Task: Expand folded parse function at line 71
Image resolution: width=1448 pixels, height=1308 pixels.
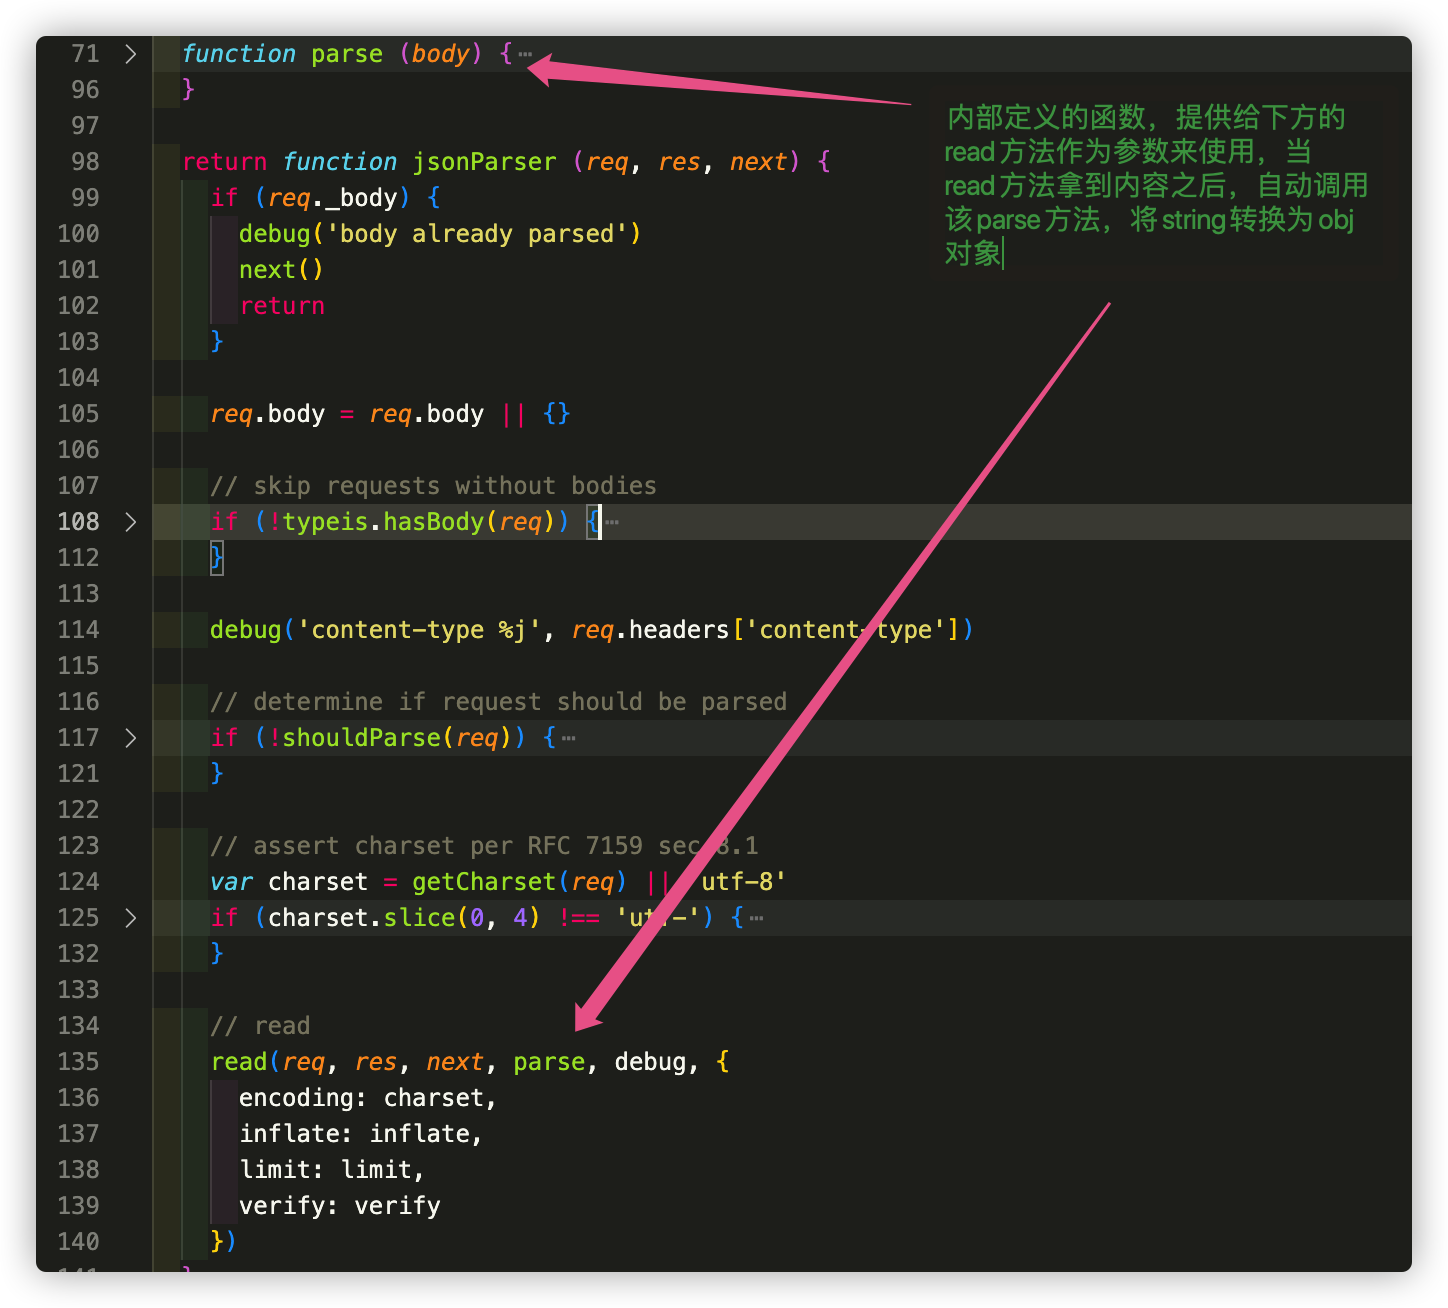Action: [x=130, y=54]
